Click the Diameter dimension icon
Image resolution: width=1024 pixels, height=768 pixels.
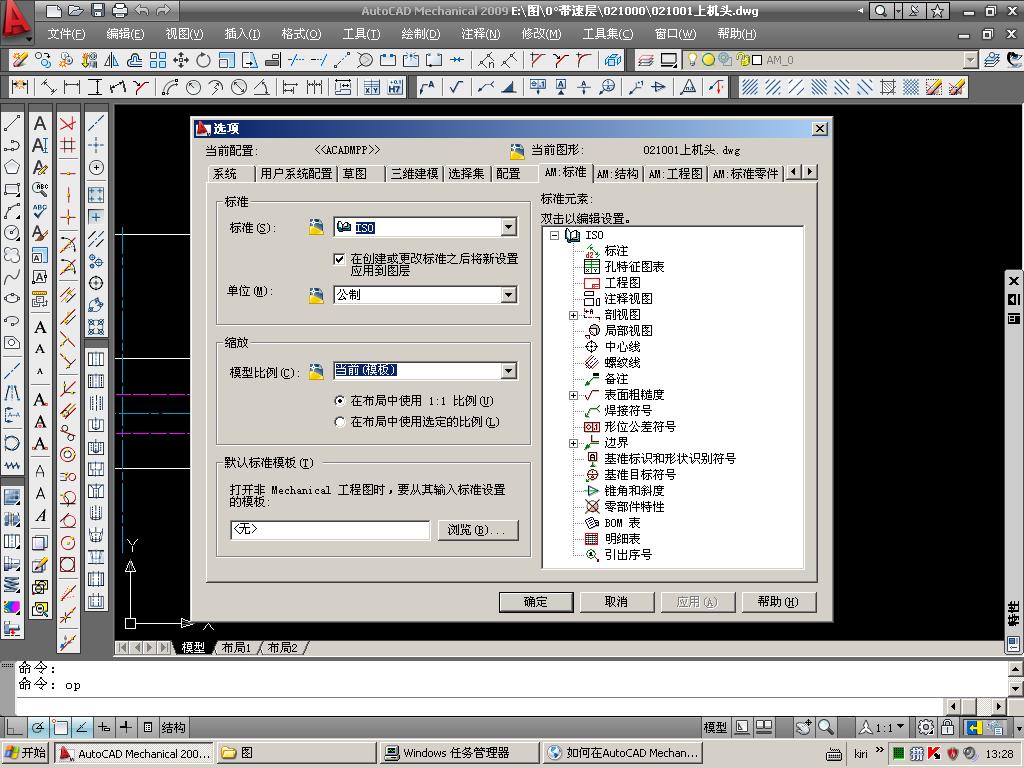239,87
